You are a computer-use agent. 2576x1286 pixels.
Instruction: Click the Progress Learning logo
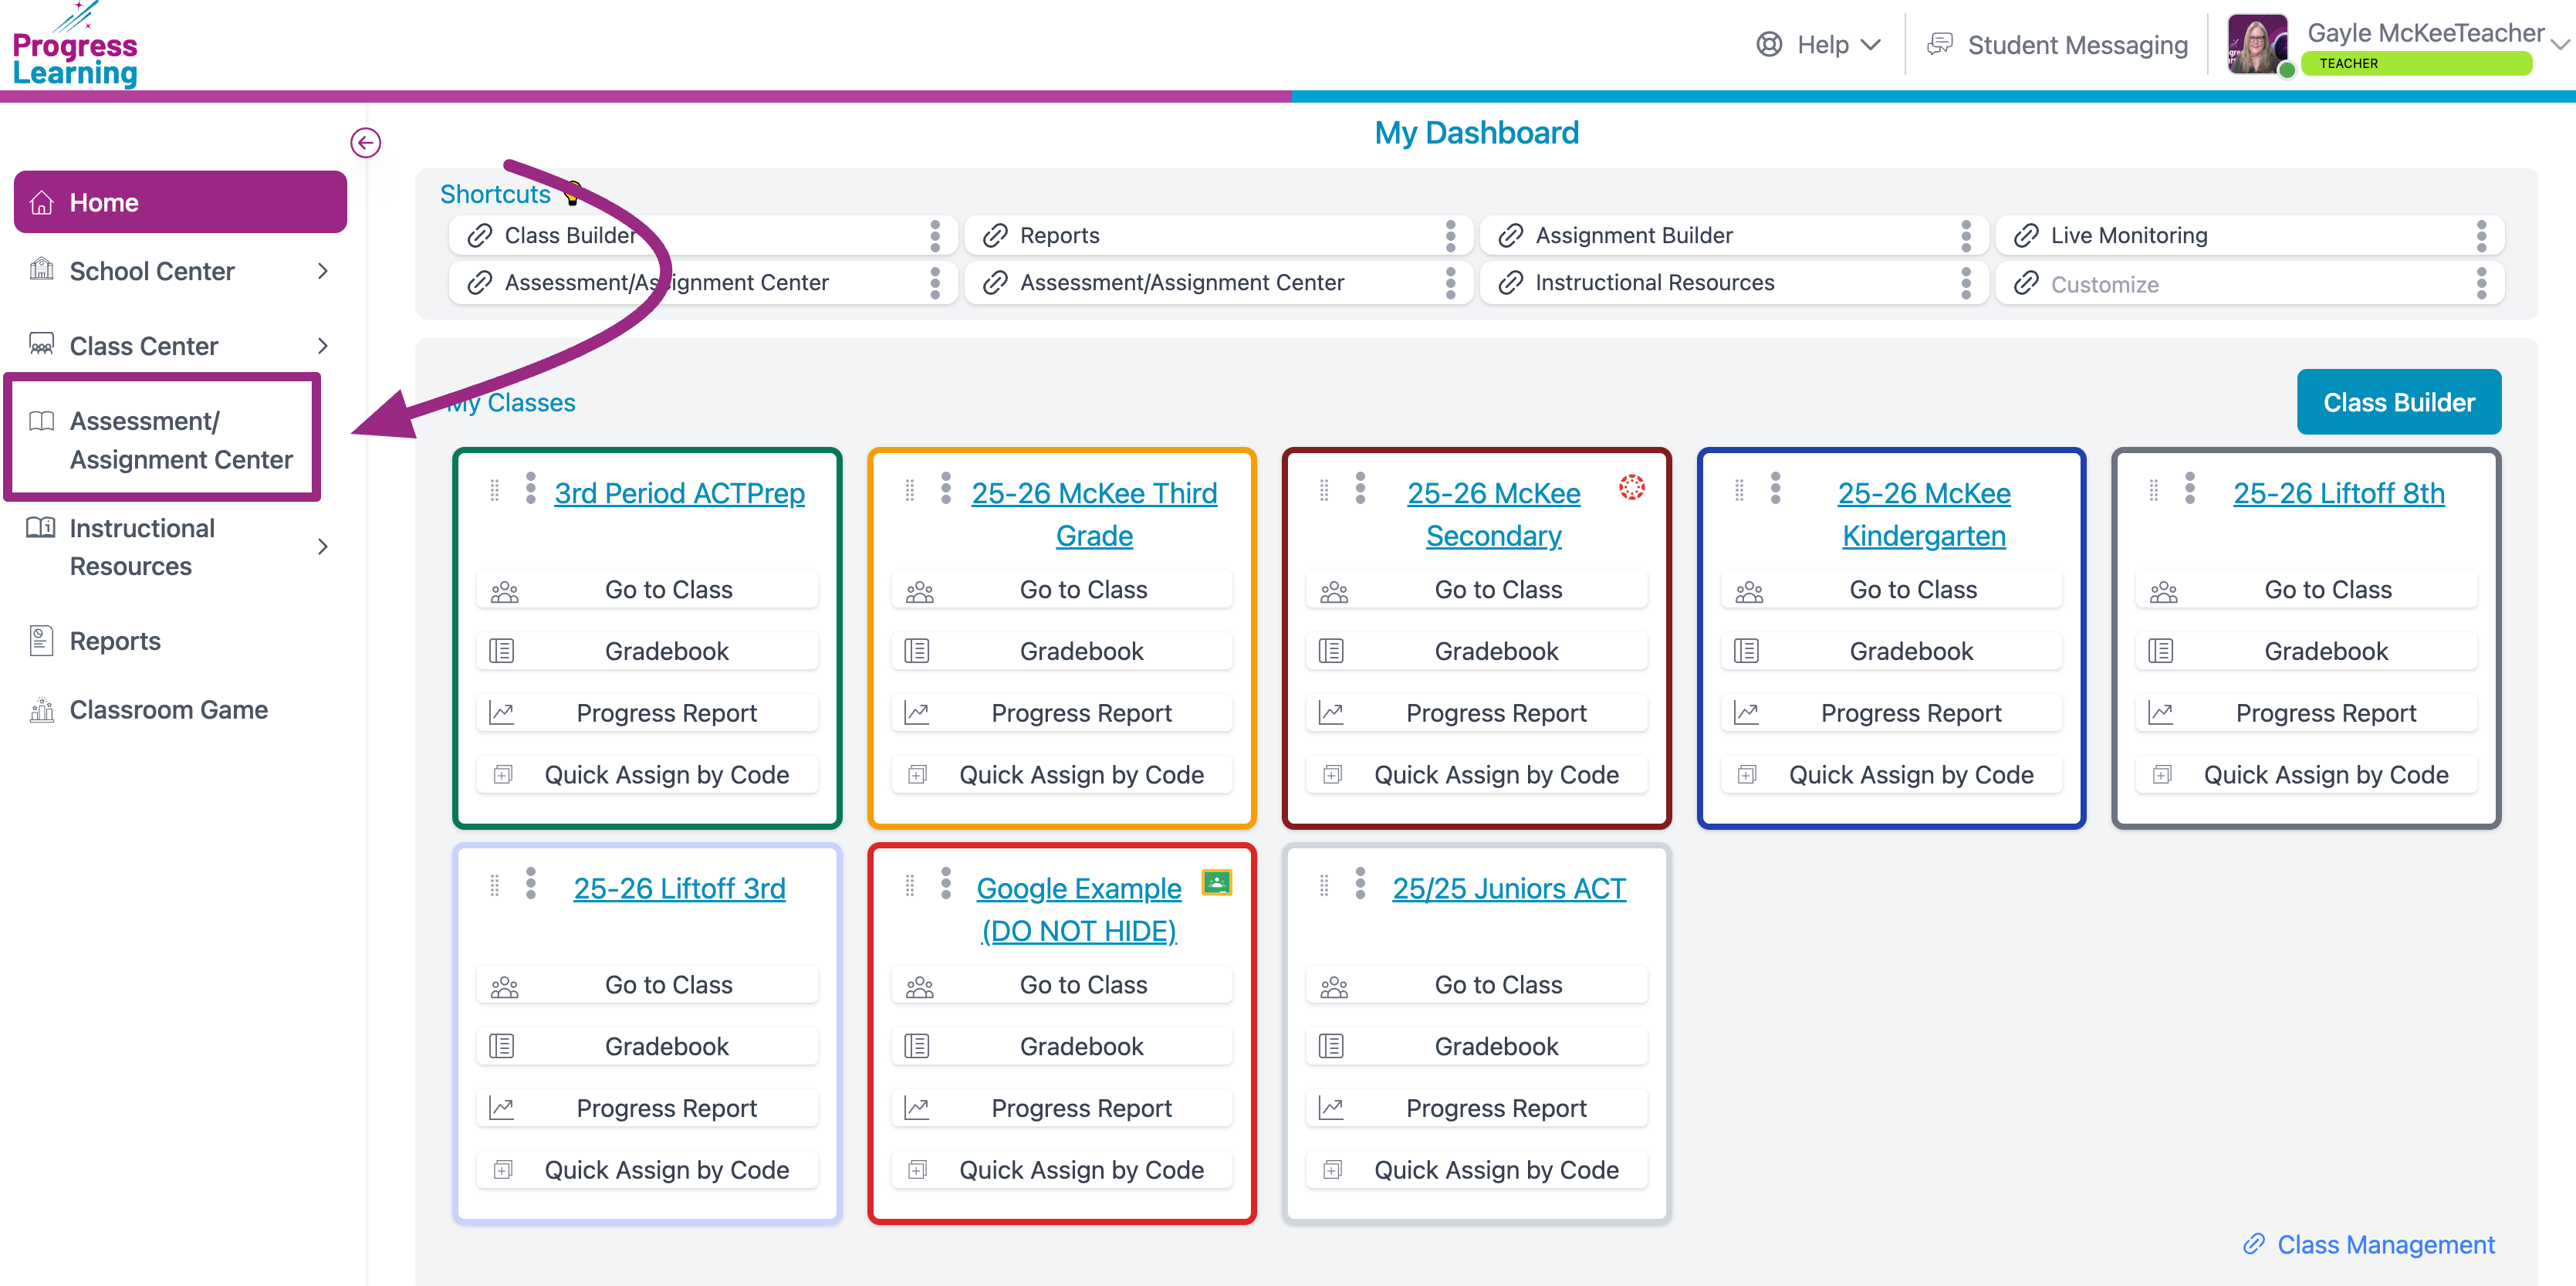click(x=75, y=46)
